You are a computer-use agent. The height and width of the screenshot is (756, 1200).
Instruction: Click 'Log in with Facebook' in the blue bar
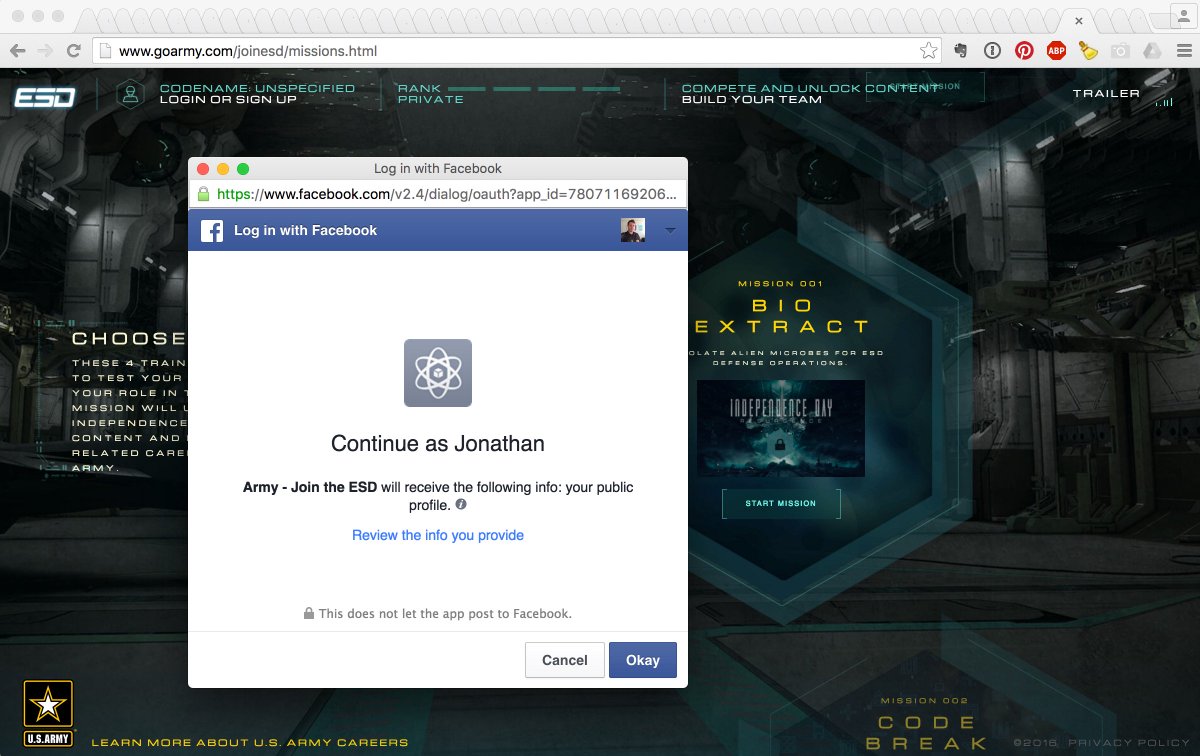[x=305, y=230]
